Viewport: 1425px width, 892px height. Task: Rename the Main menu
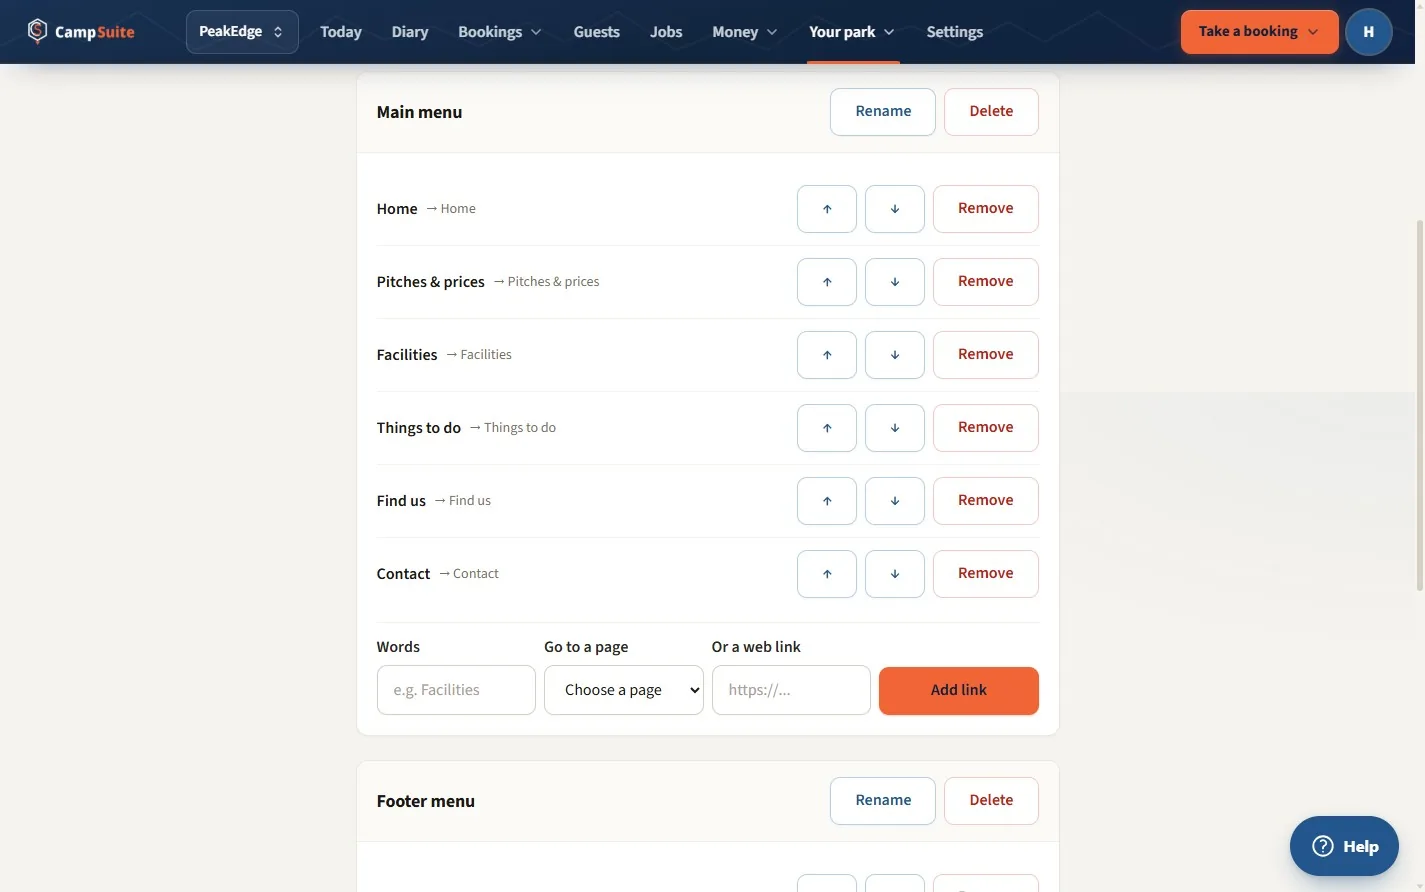click(883, 112)
